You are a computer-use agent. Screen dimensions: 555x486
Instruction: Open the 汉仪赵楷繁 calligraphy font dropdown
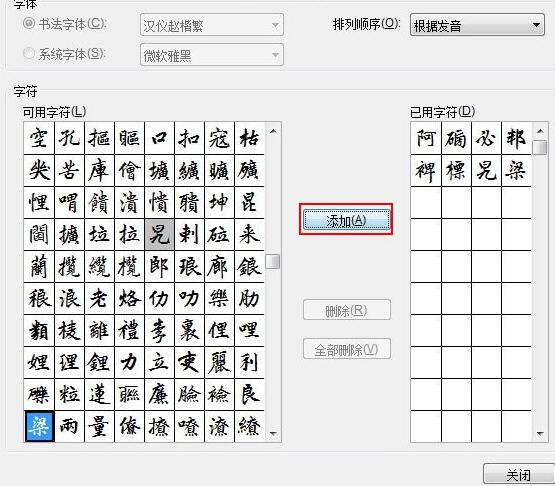pyautogui.click(x=212, y=25)
